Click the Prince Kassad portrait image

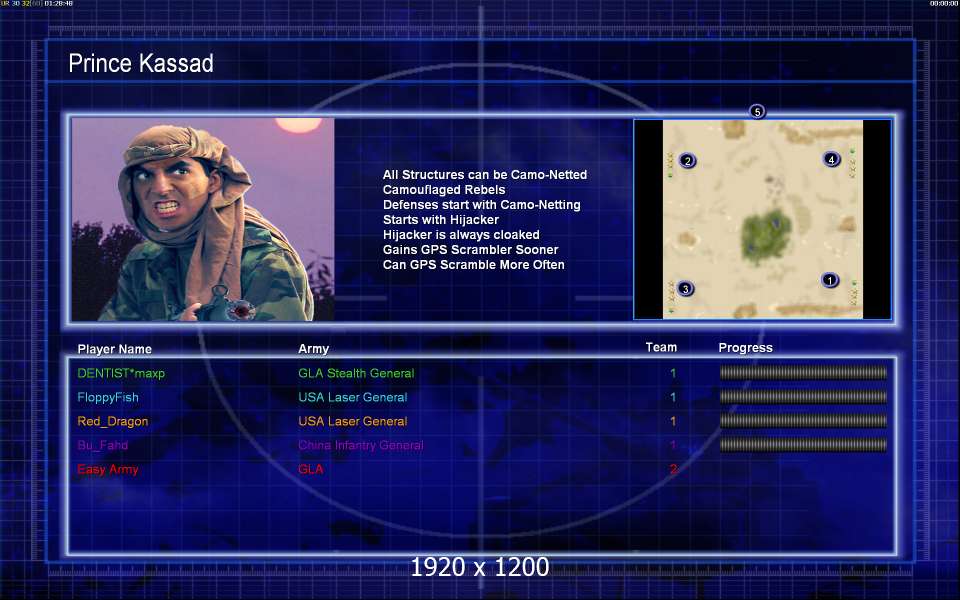(x=203, y=219)
